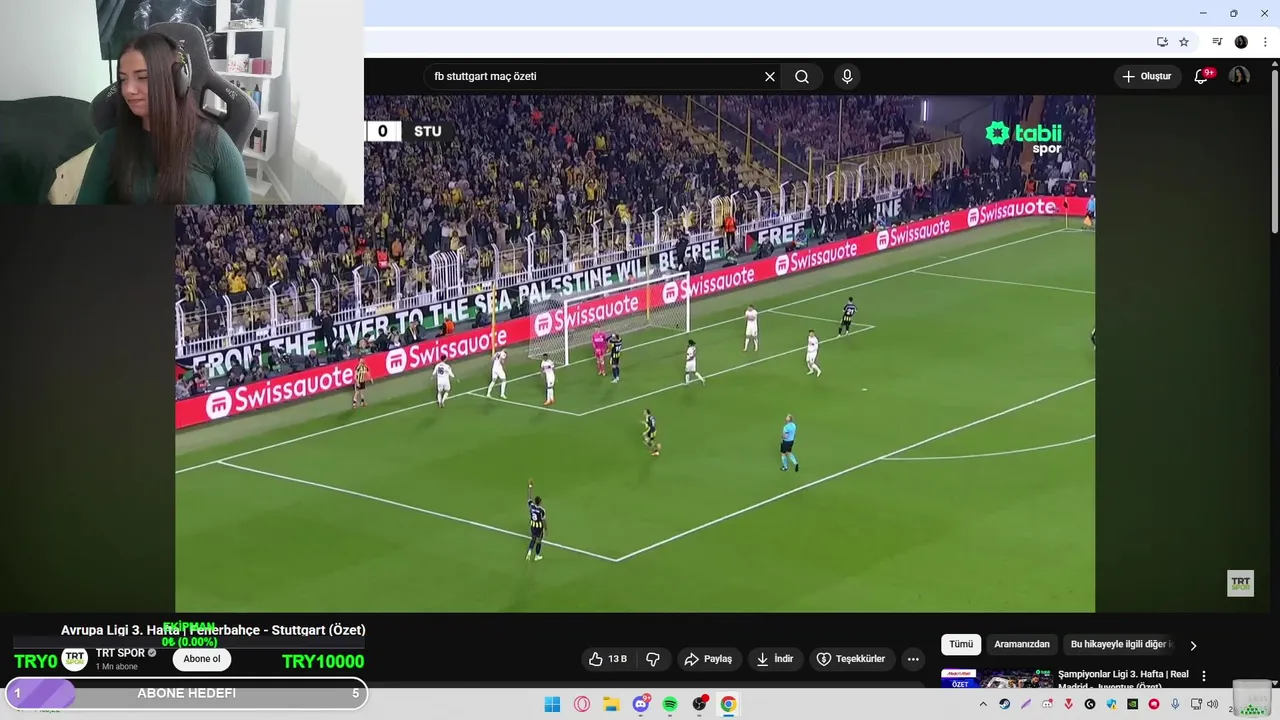Open microphone tray icon
The height and width of the screenshot is (720, 1280).
(x=1176, y=704)
